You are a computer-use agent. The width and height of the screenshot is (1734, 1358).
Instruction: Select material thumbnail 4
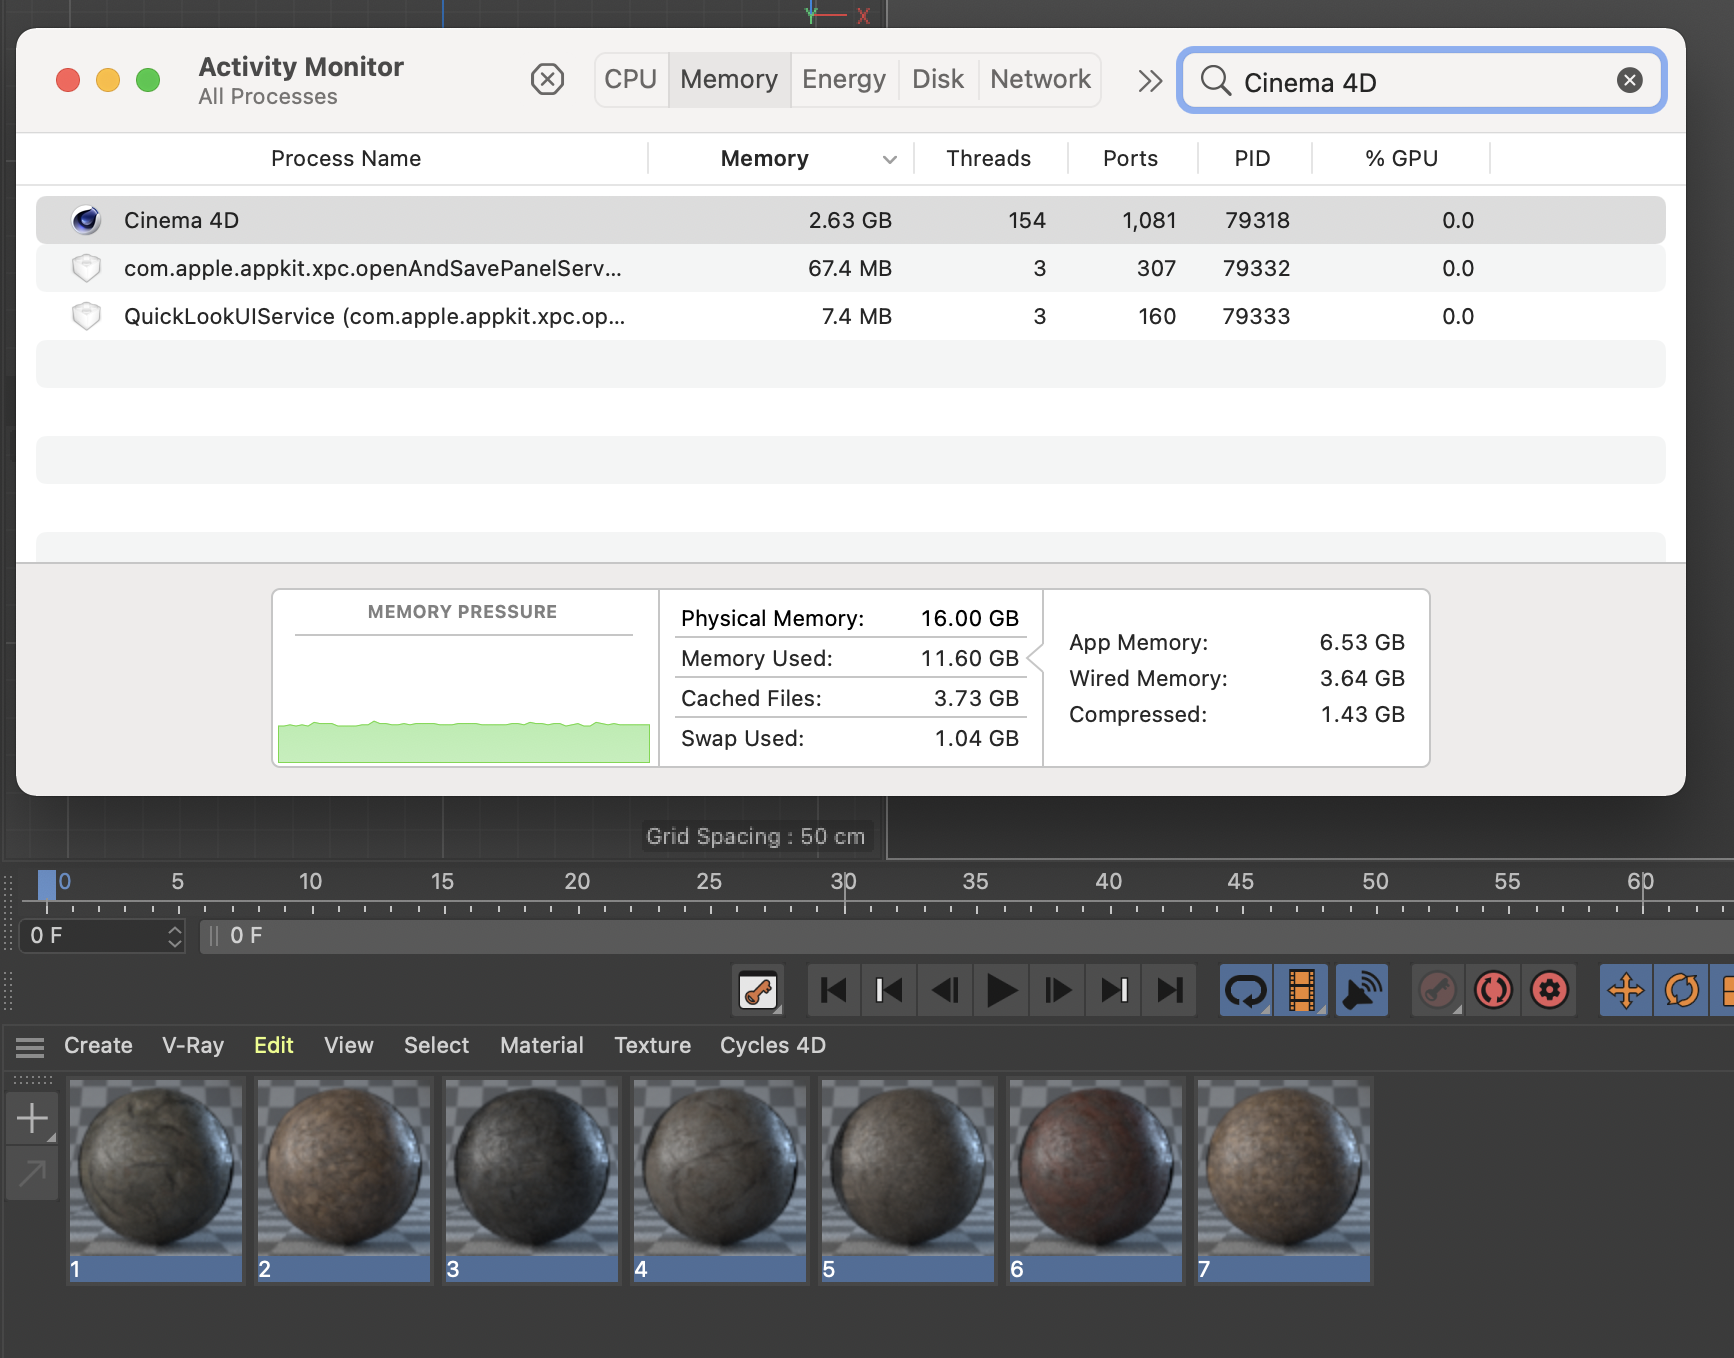click(719, 1180)
